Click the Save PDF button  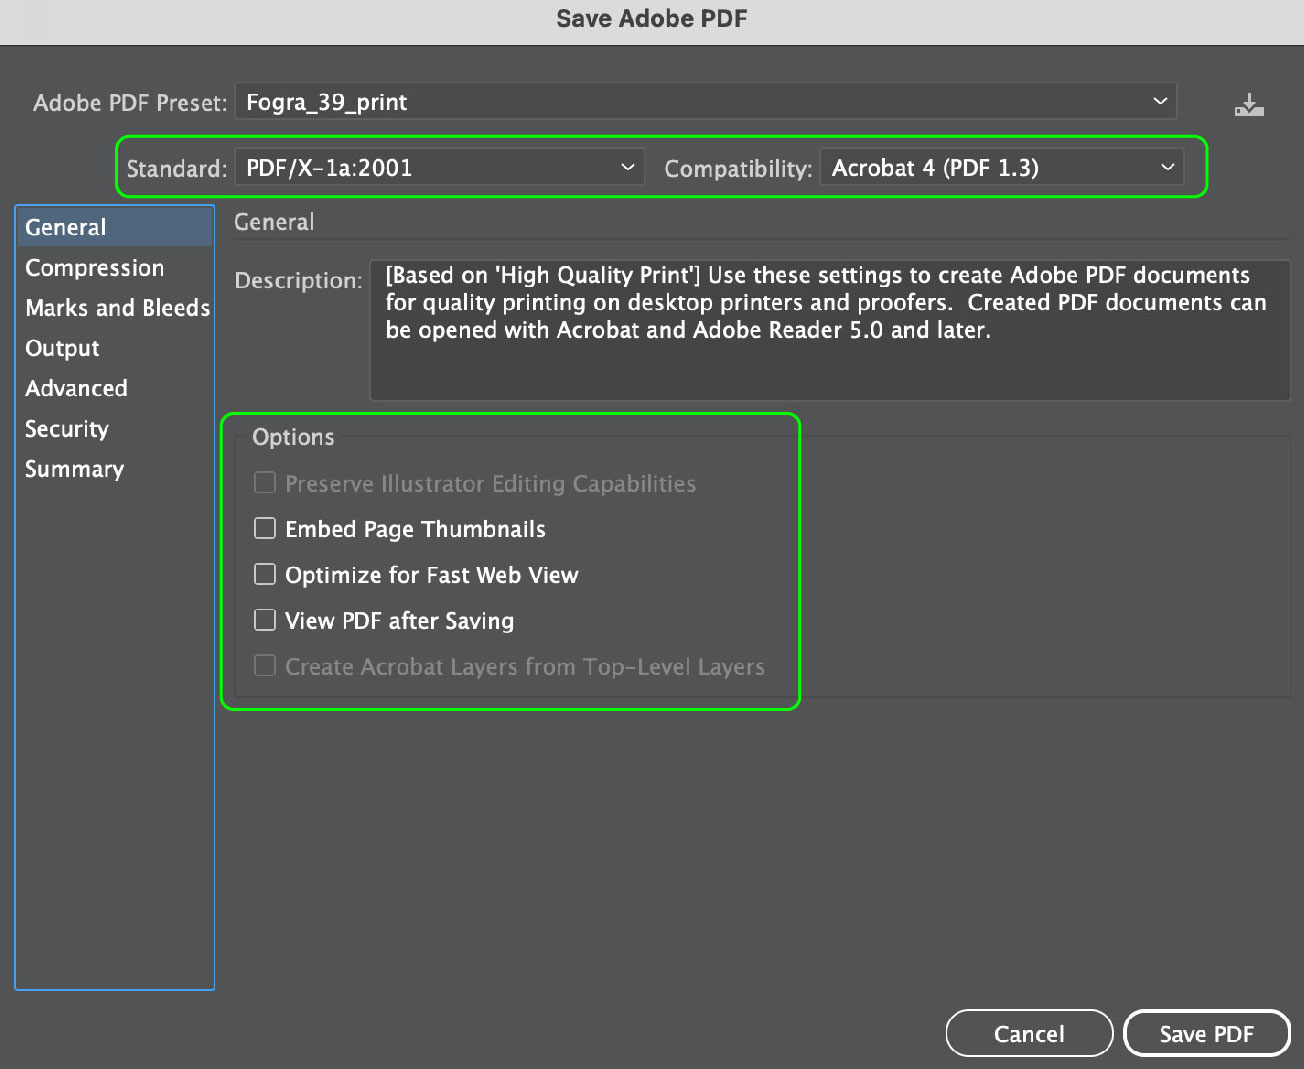pos(1207,1034)
